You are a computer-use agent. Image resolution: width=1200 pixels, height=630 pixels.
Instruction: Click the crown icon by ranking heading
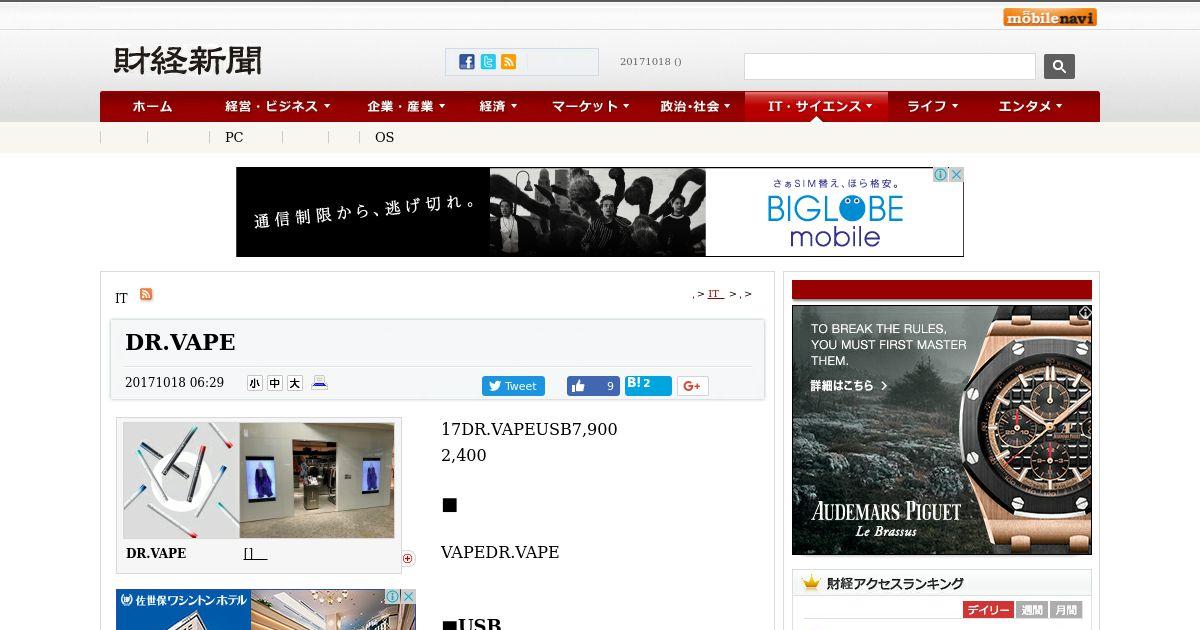pos(811,582)
